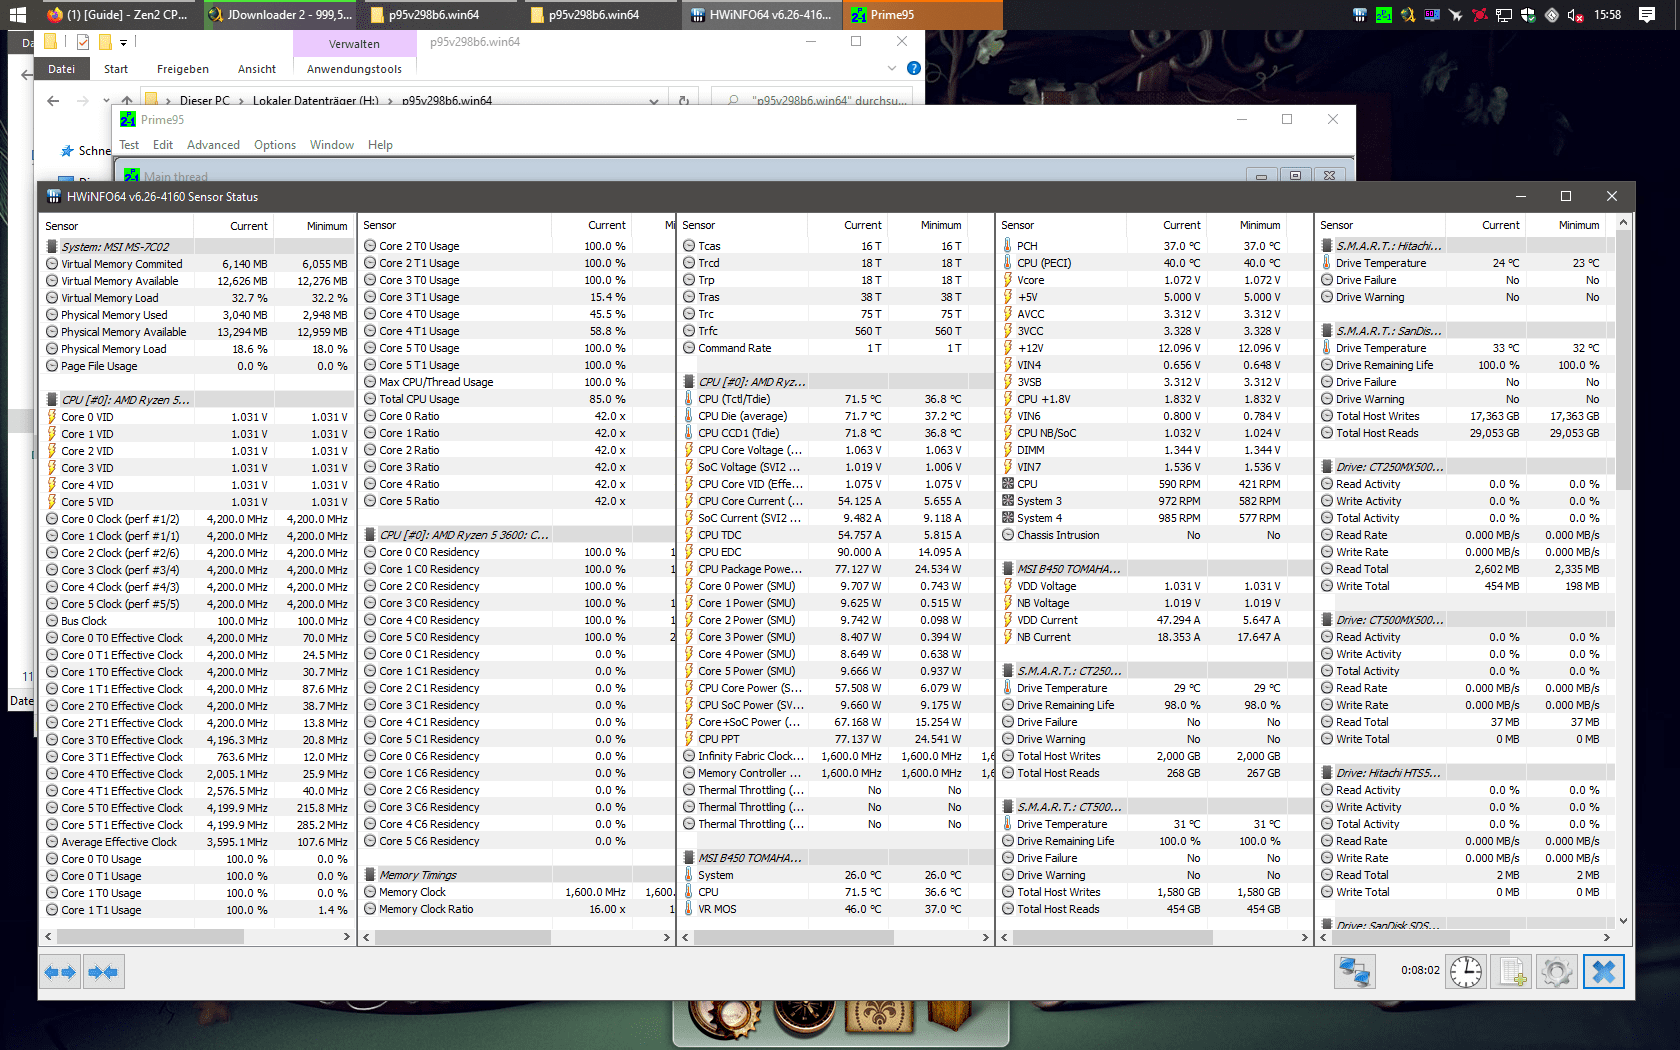Reset the HWiNFO elapsed time clock
Viewport: 1680px width, 1050px height.
tap(1466, 972)
